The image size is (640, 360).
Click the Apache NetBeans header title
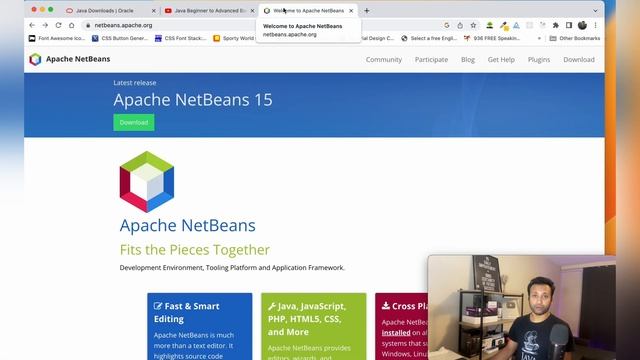(x=78, y=59)
